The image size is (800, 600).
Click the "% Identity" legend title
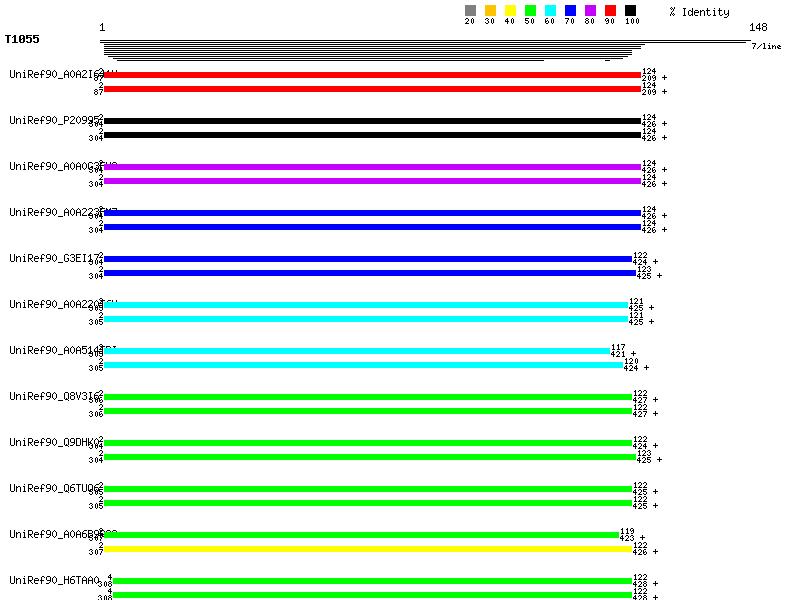(699, 12)
